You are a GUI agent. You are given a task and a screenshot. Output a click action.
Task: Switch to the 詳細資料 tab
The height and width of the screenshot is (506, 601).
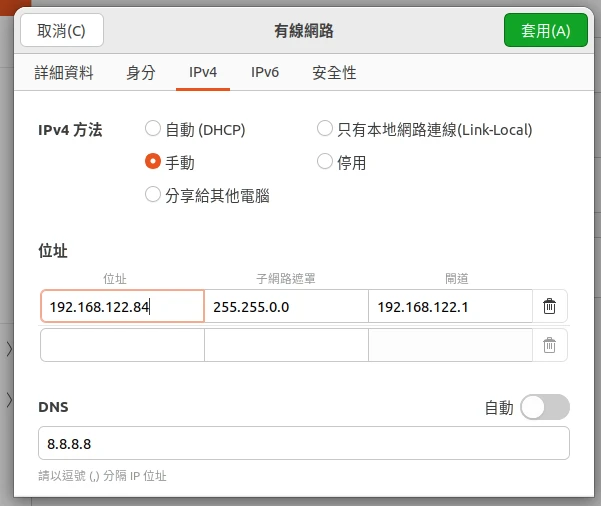click(x=64, y=73)
